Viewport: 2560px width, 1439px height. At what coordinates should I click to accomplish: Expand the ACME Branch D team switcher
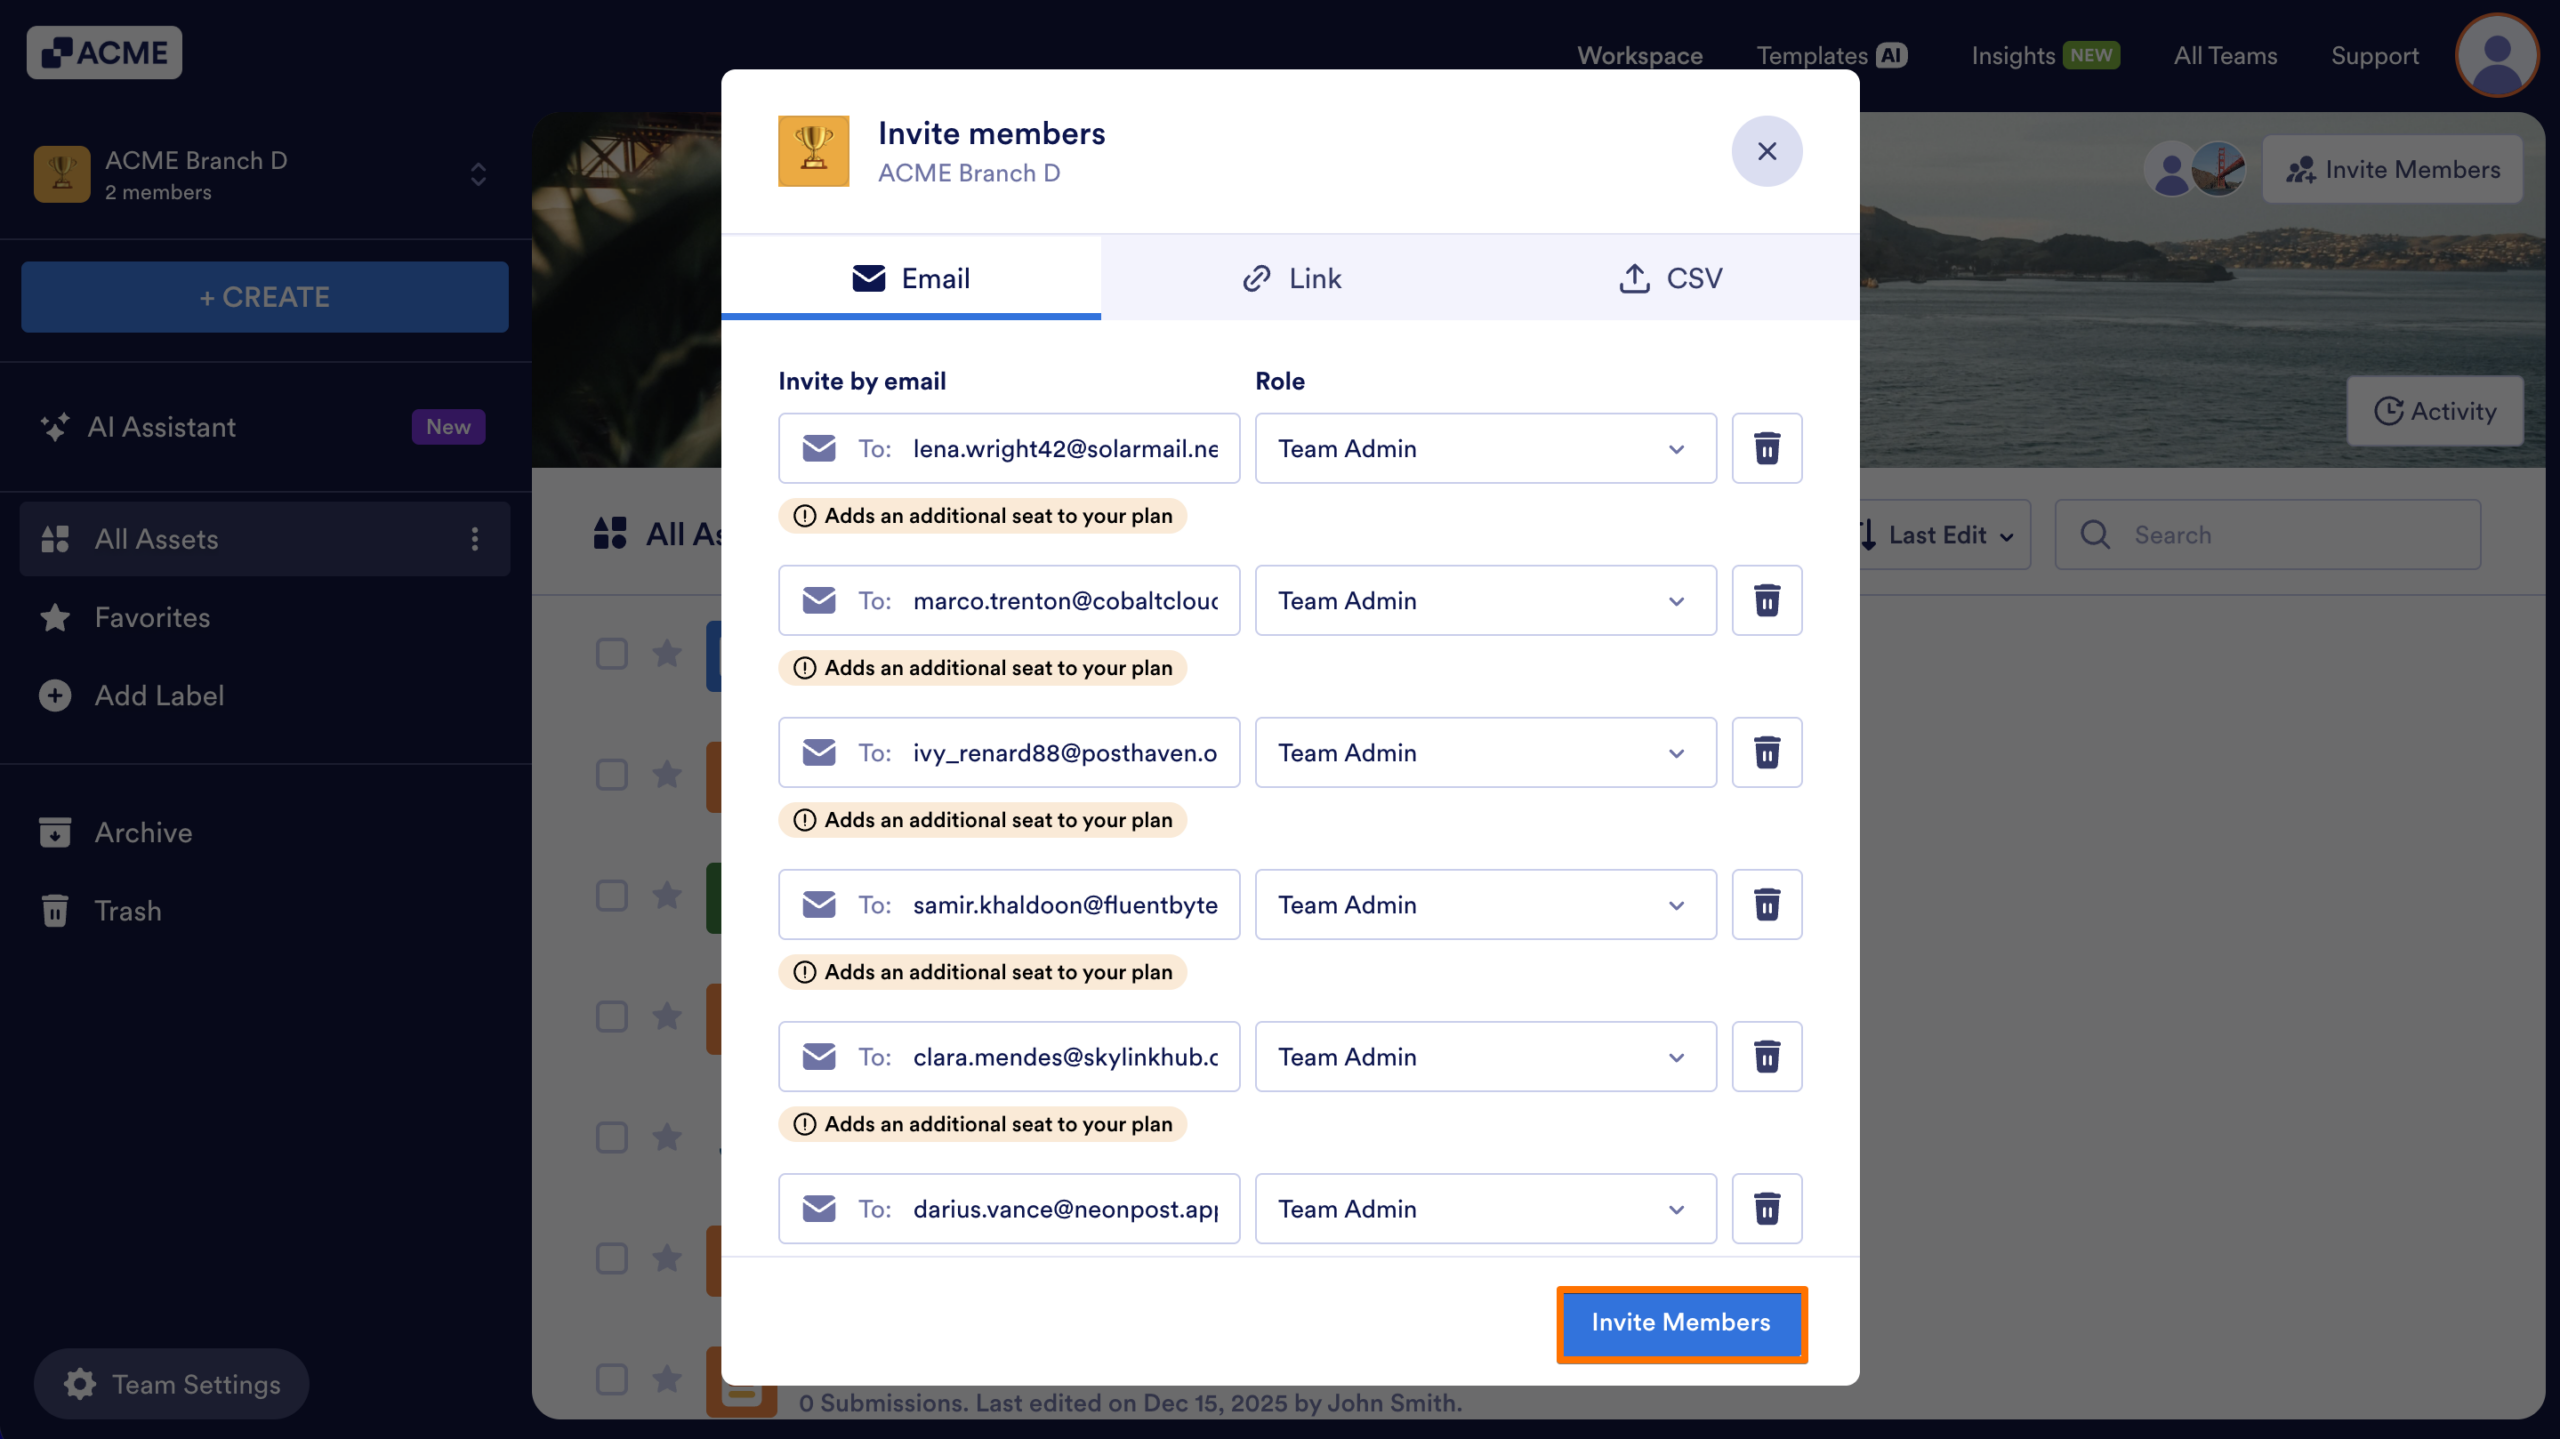[478, 174]
